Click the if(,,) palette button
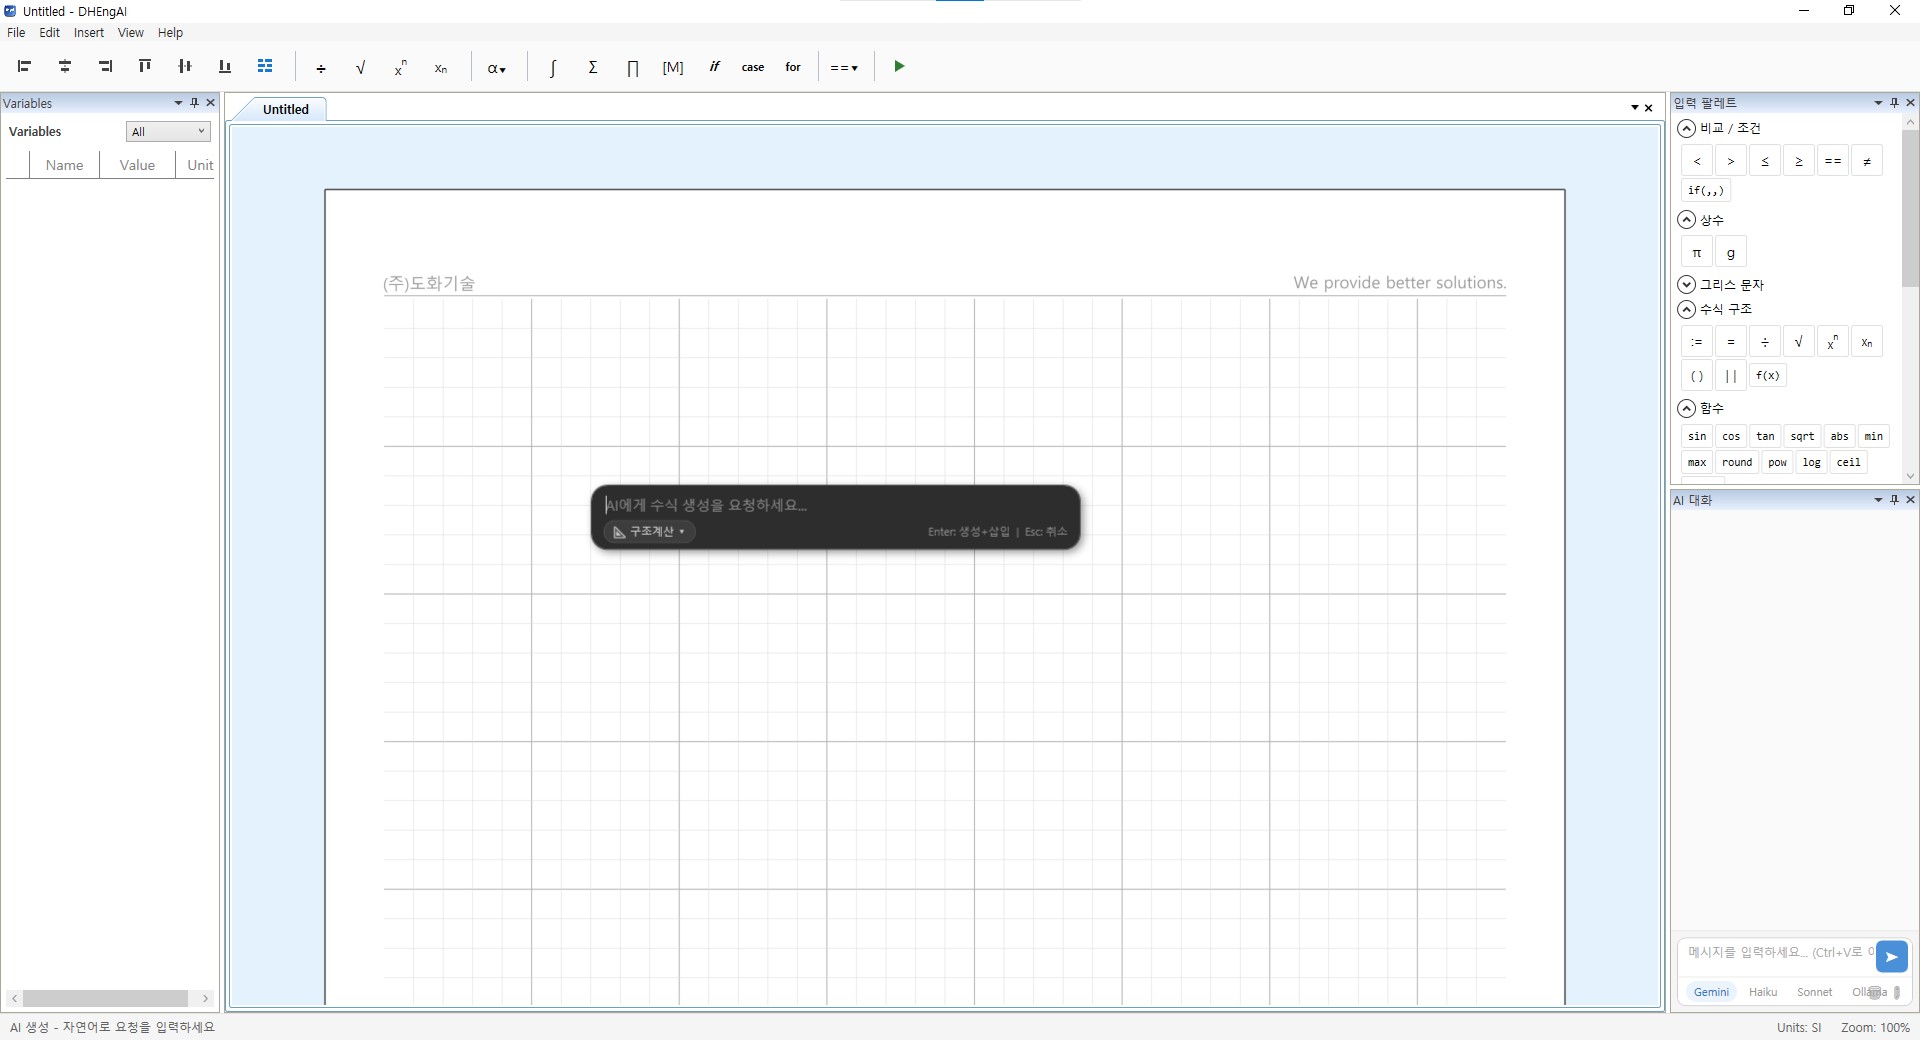 pyautogui.click(x=1705, y=191)
